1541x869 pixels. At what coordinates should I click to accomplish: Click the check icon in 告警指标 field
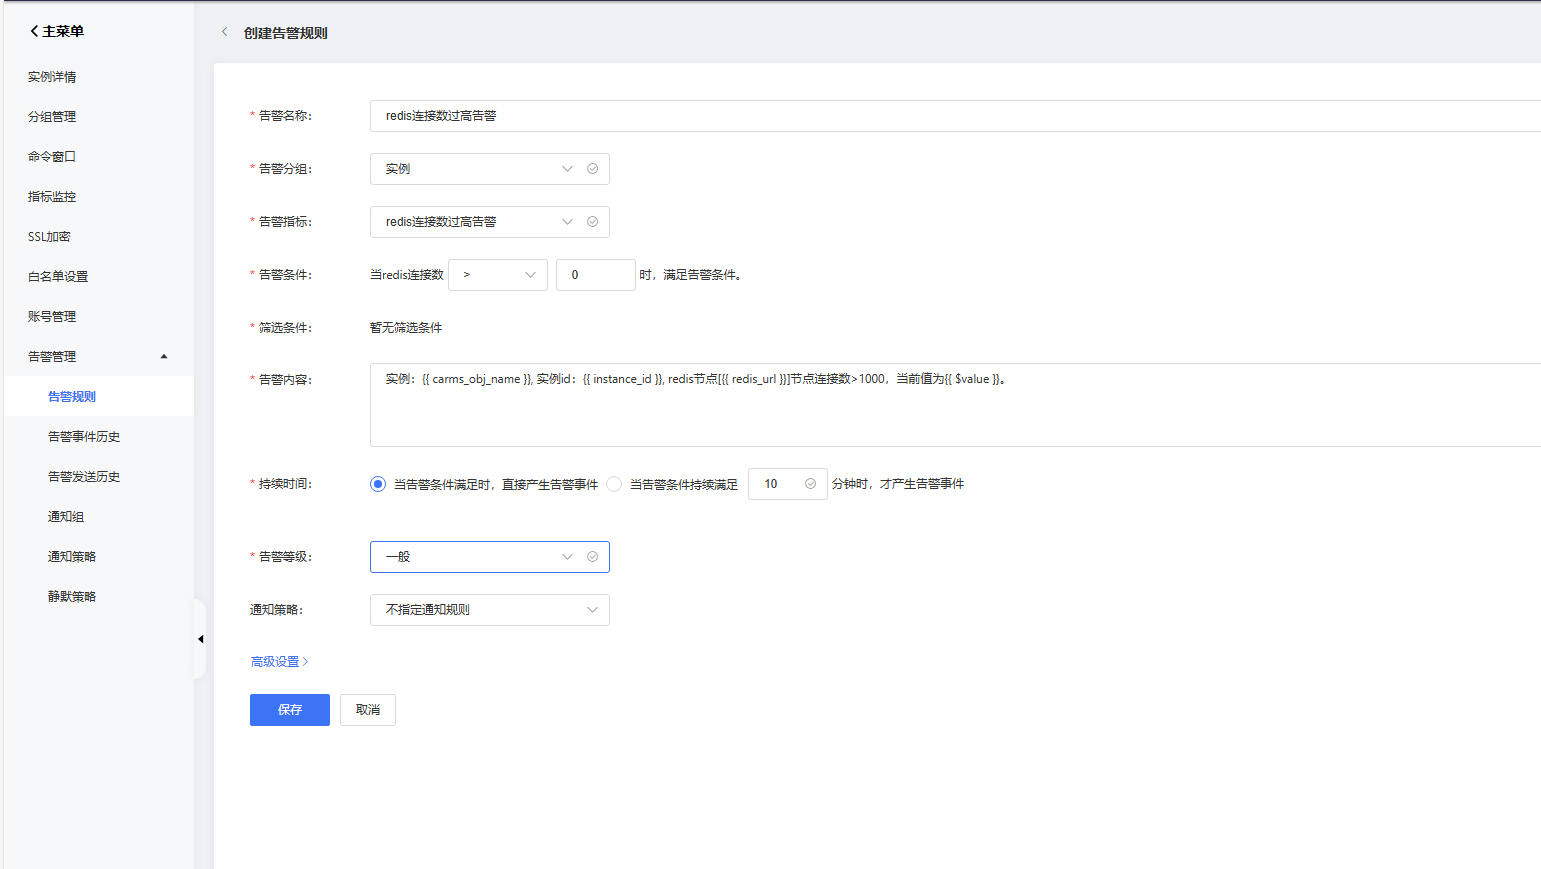[x=592, y=222]
